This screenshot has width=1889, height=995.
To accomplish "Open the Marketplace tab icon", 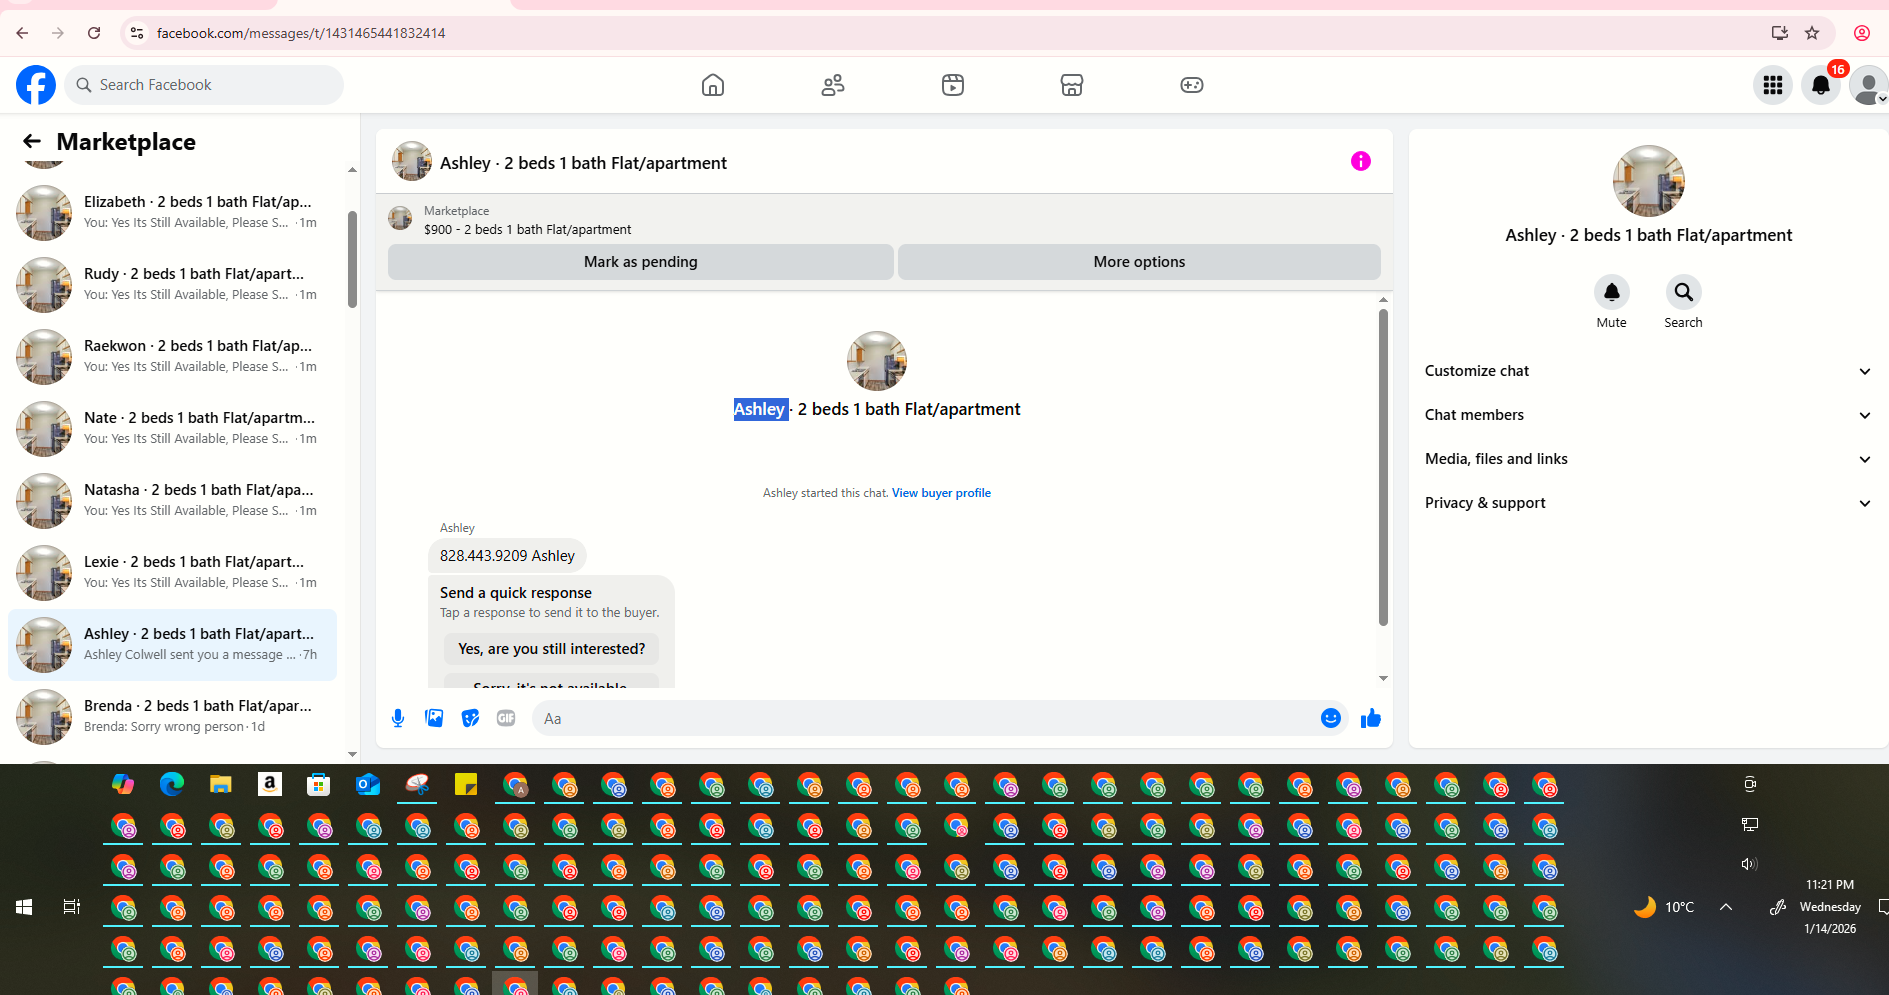I will pyautogui.click(x=1072, y=85).
